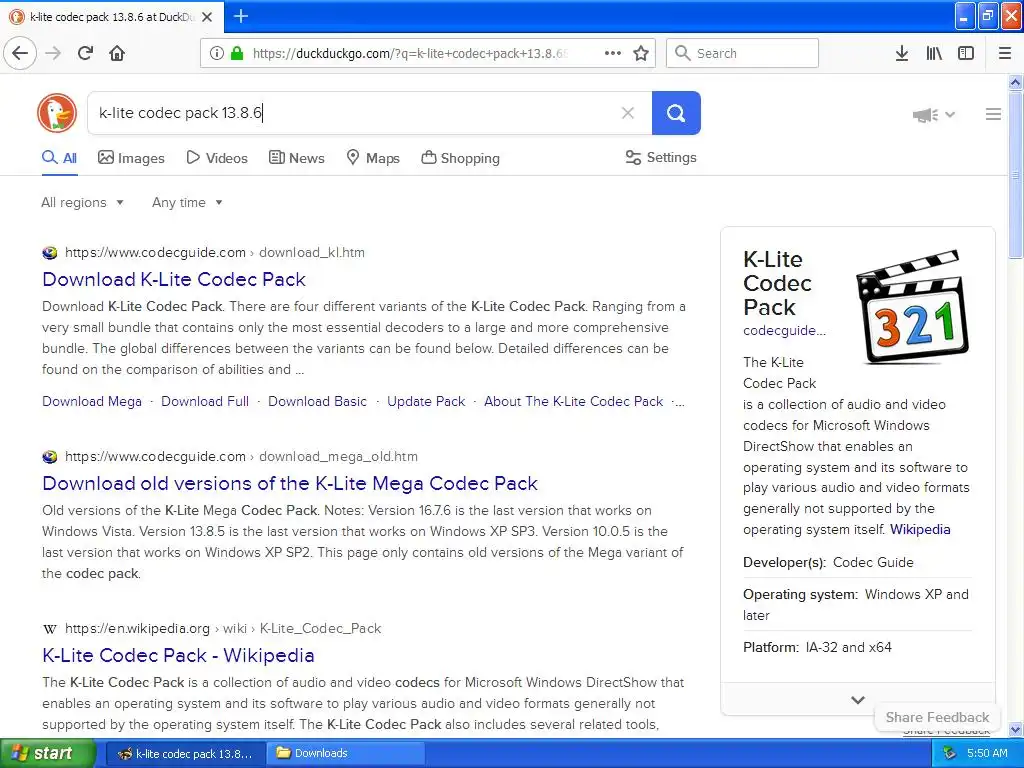Open a new tab with plus button
This screenshot has height=768, width=1024.
coord(241,16)
